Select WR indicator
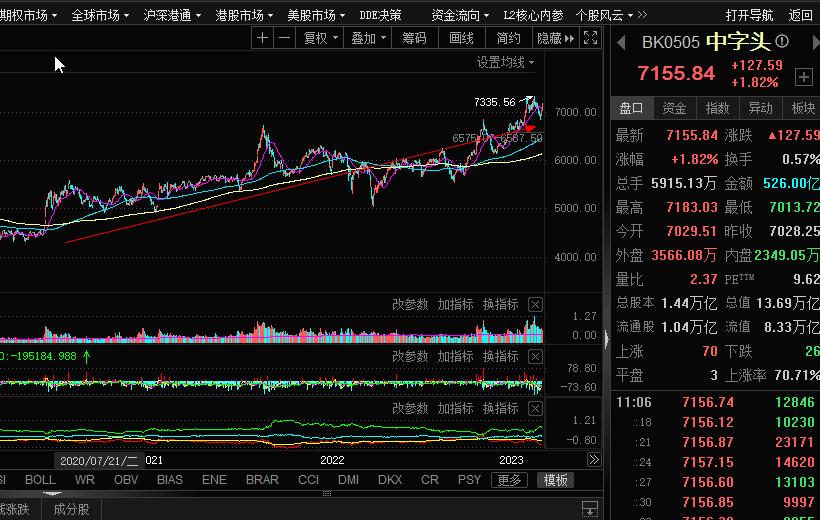Image resolution: width=820 pixels, height=520 pixels. (85, 480)
